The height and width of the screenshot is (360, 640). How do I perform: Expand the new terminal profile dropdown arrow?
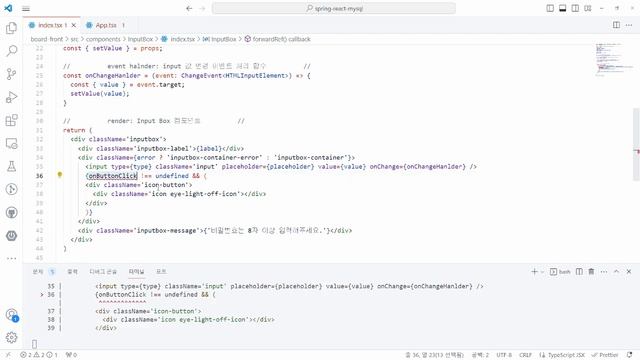click(542, 272)
